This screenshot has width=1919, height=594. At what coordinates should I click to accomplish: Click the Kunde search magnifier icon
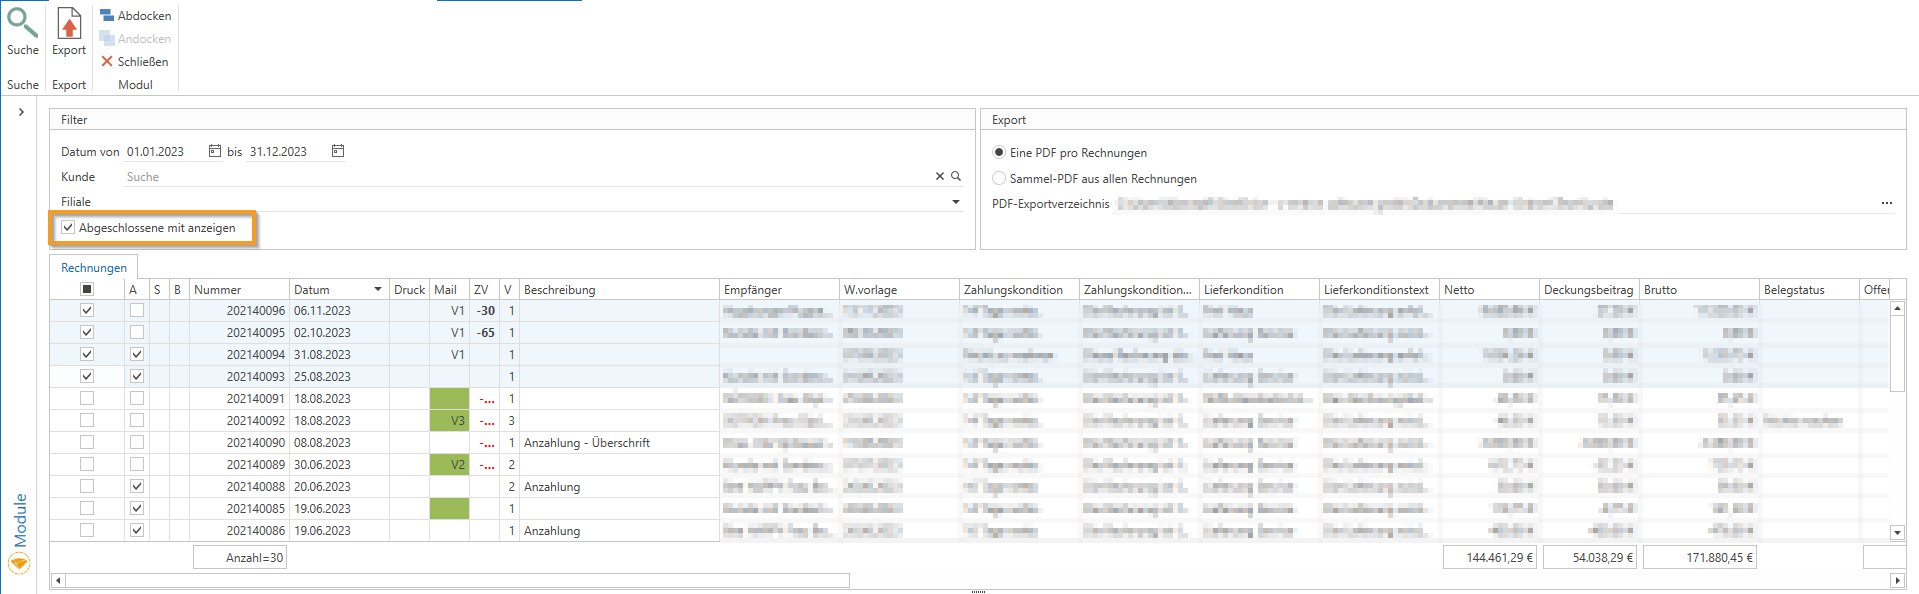[x=956, y=176]
